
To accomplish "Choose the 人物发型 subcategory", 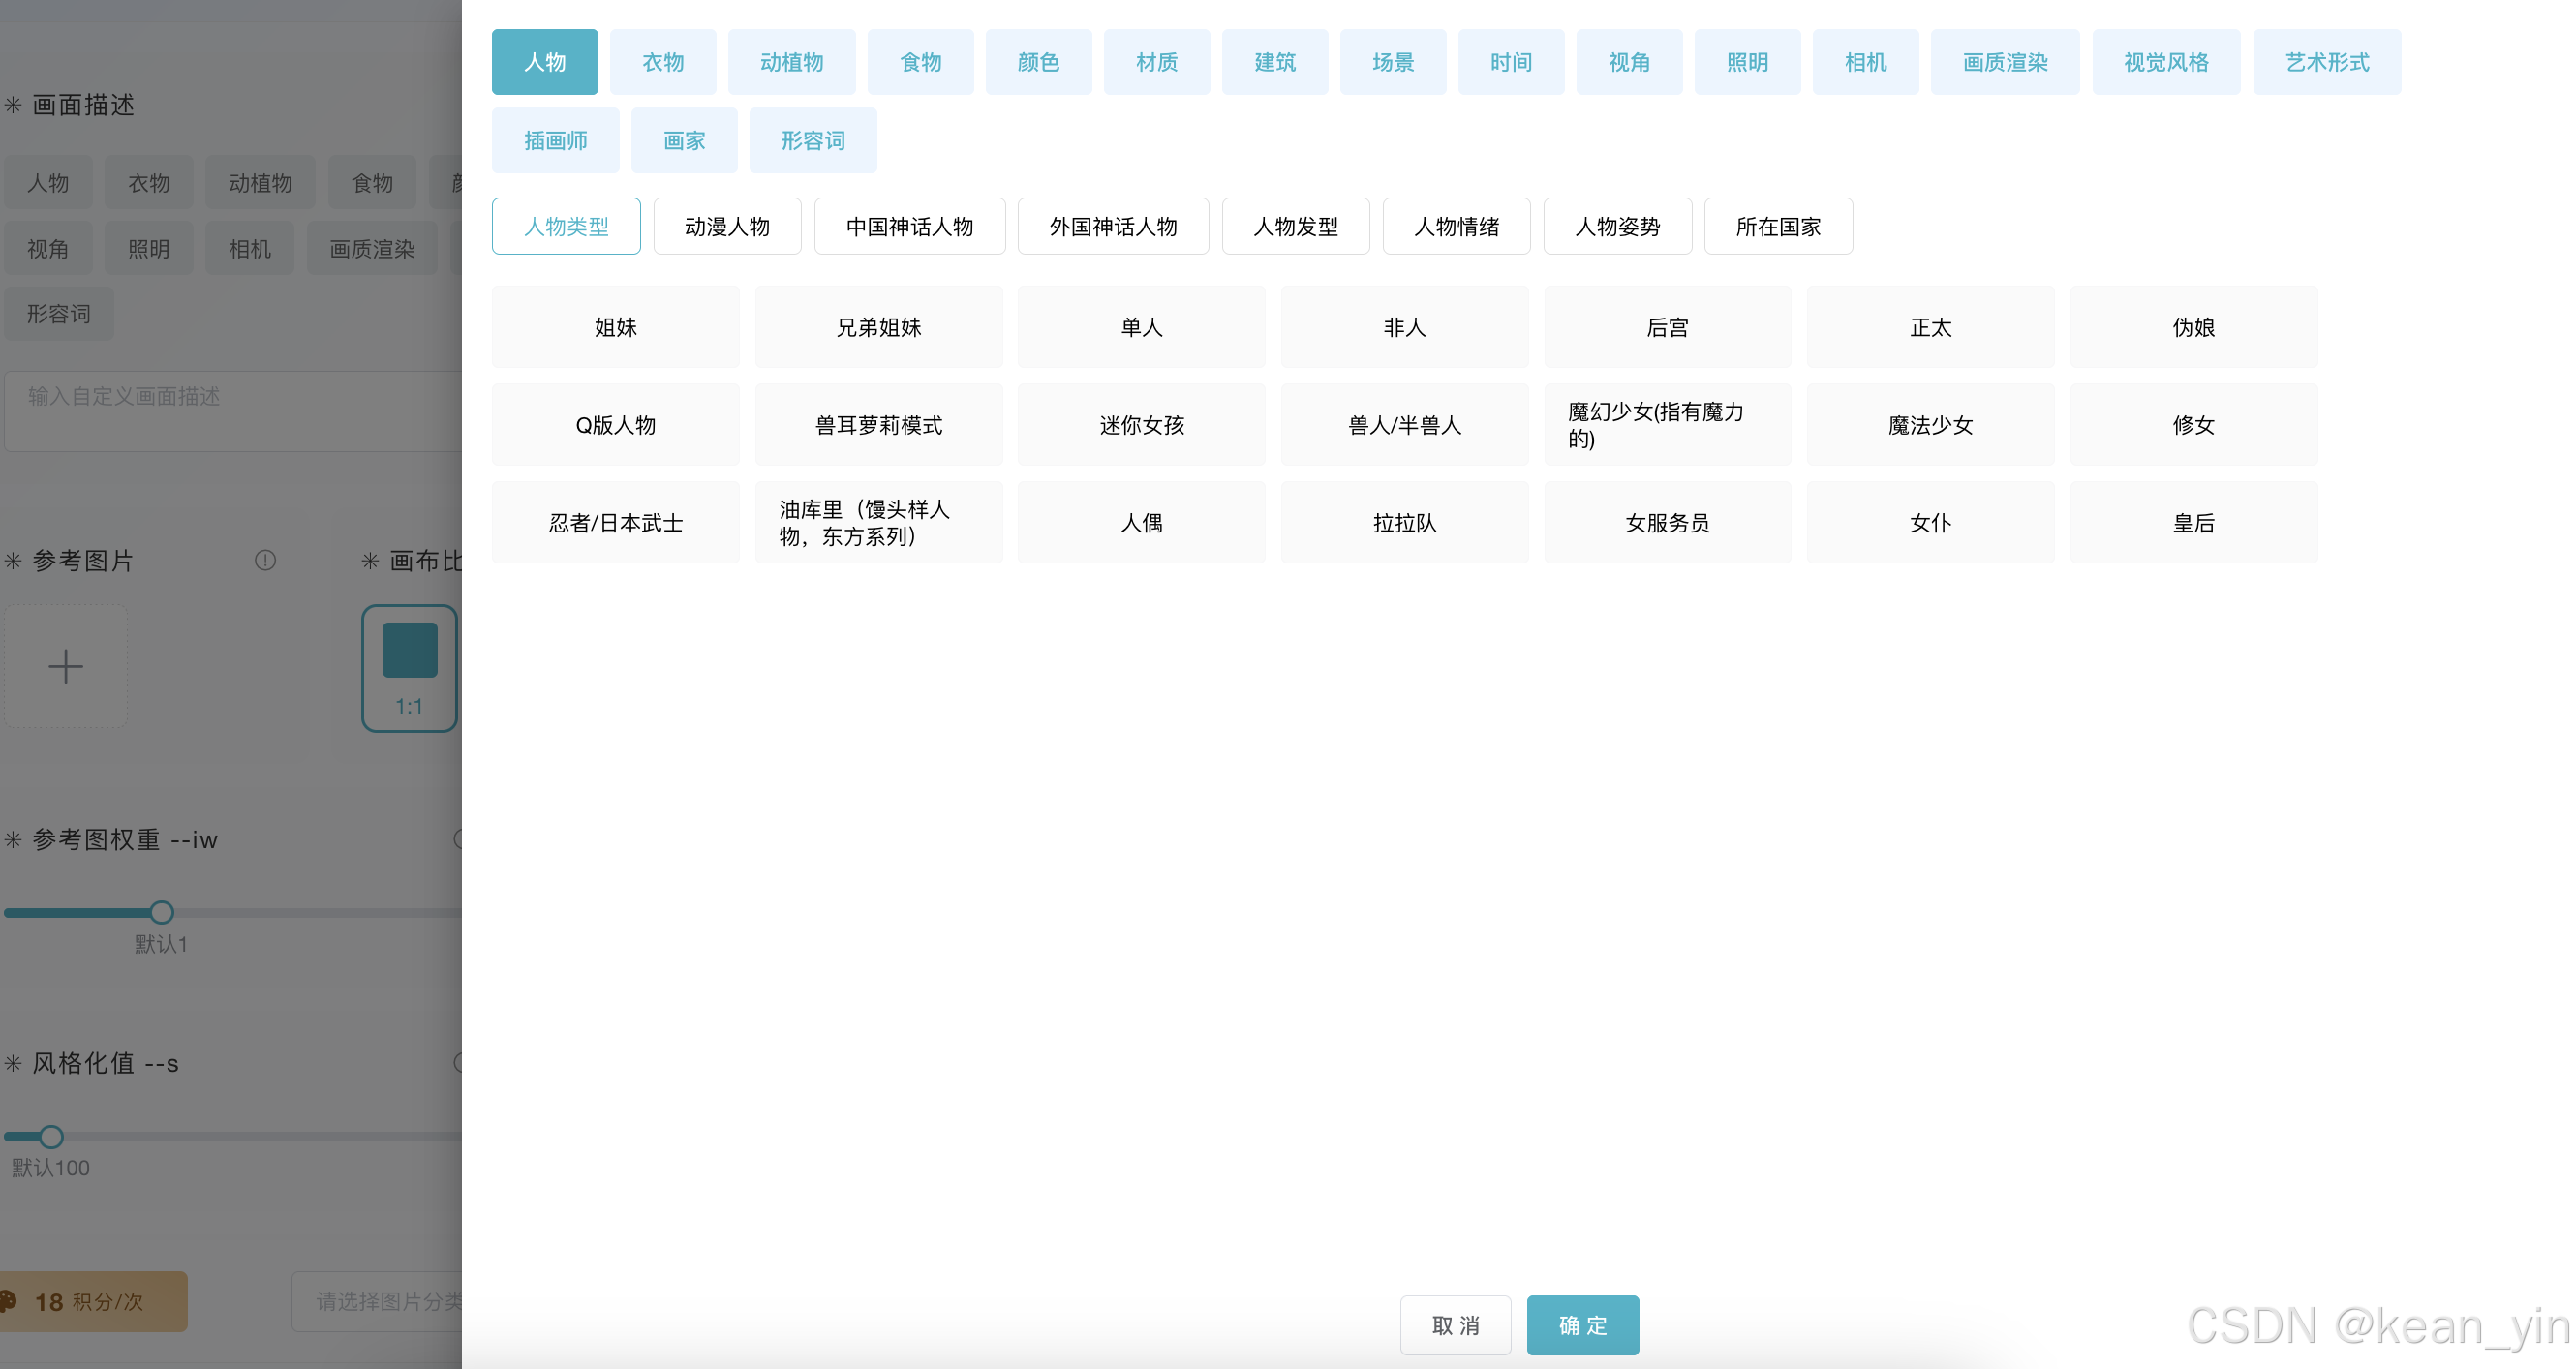I will click(1295, 227).
